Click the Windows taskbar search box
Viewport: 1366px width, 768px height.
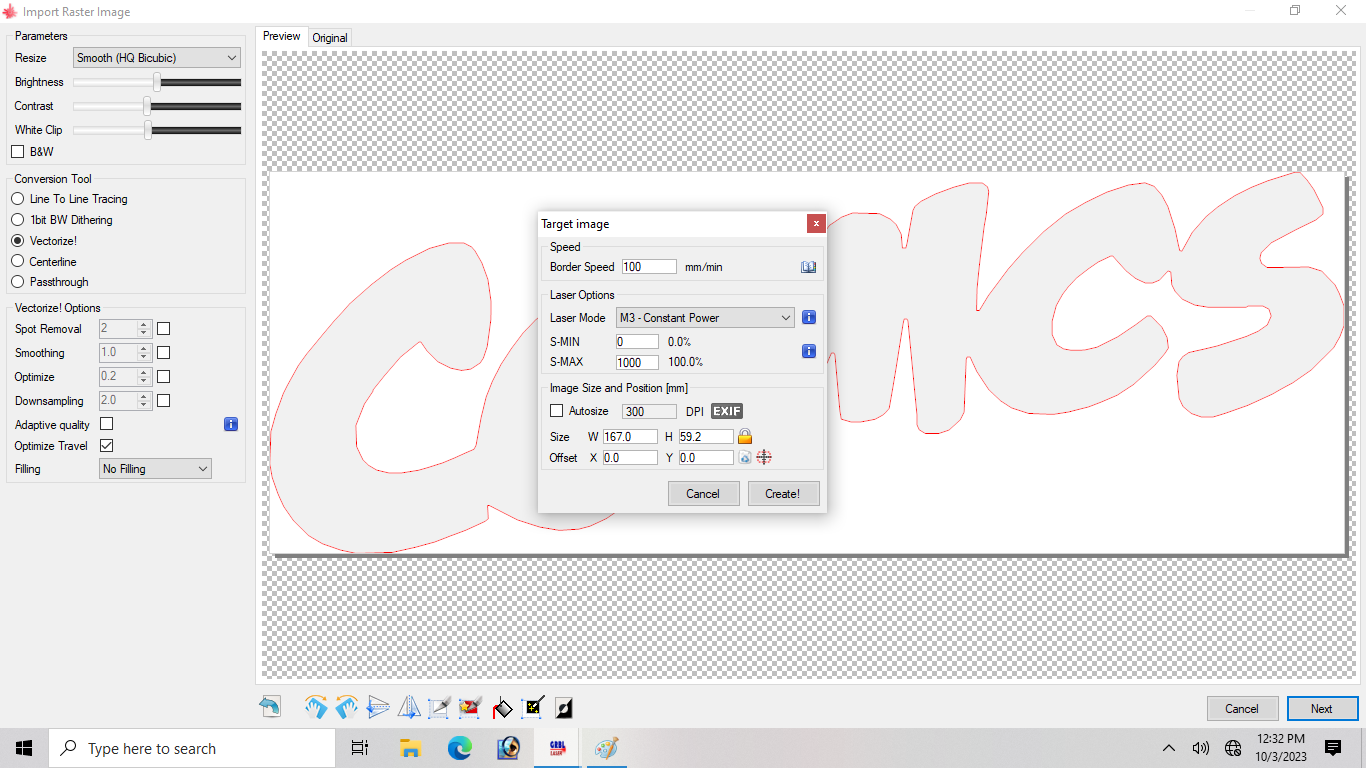coord(192,748)
